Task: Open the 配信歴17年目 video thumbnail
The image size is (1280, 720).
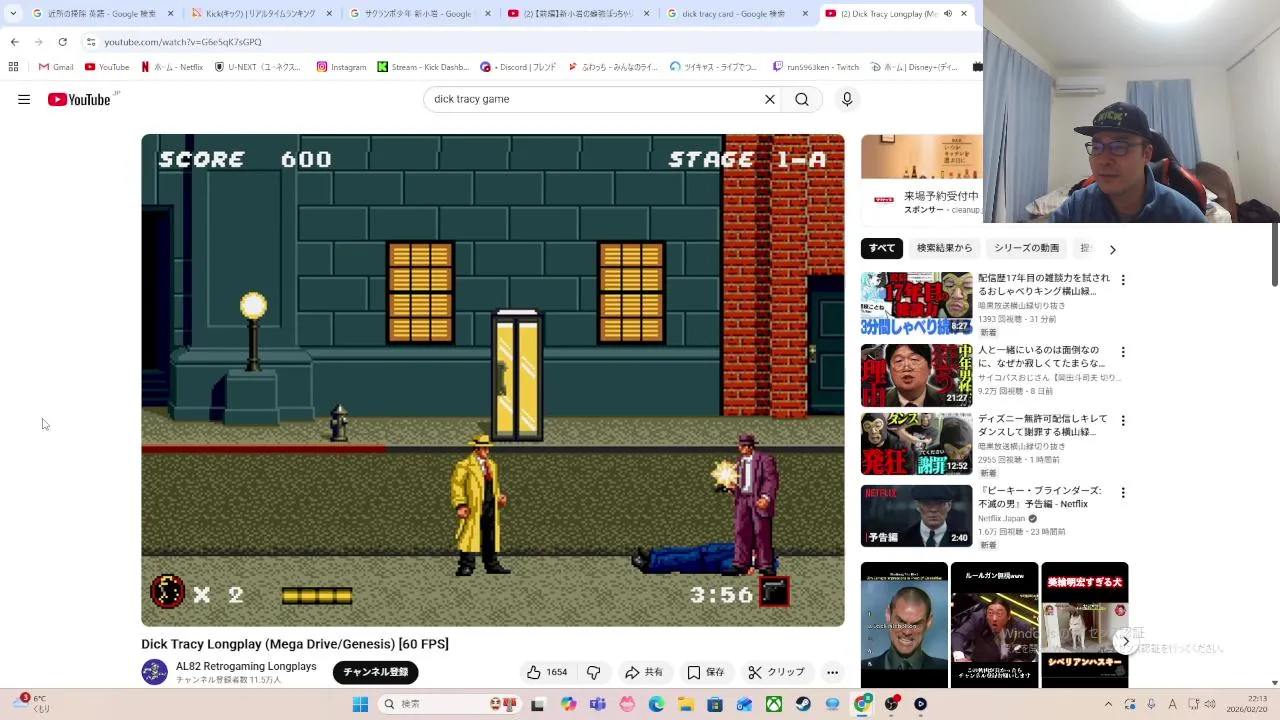Action: pos(916,303)
